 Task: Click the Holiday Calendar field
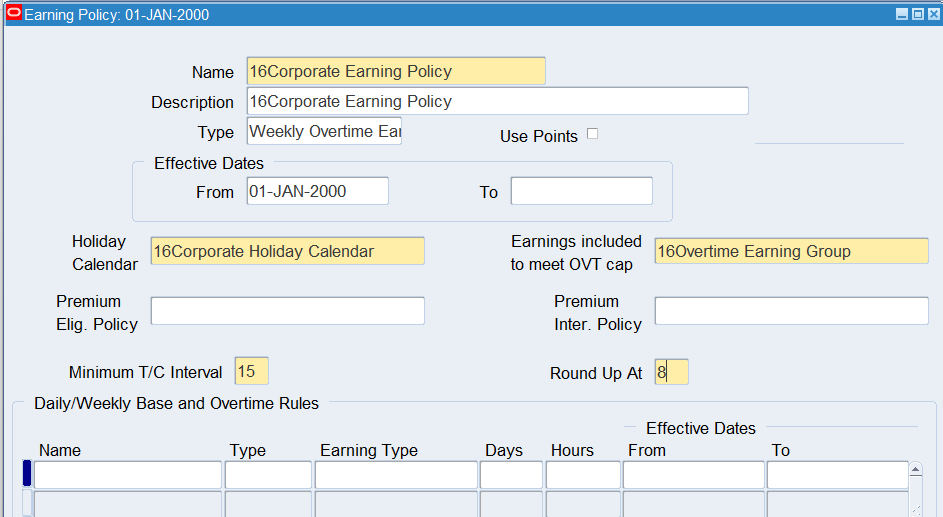pos(287,251)
